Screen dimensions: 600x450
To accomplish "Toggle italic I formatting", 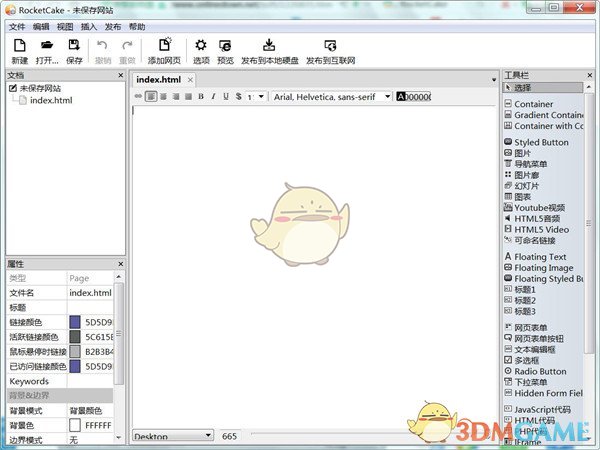I will (x=213, y=96).
